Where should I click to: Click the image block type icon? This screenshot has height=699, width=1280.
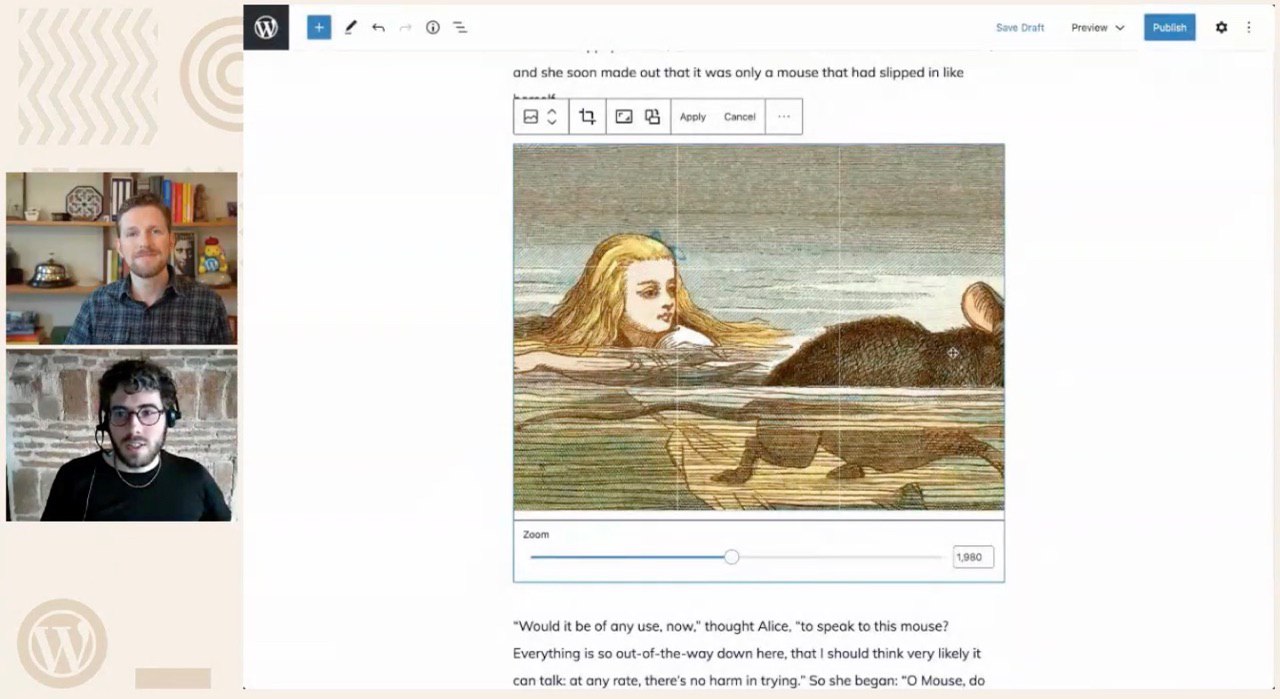pos(531,117)
